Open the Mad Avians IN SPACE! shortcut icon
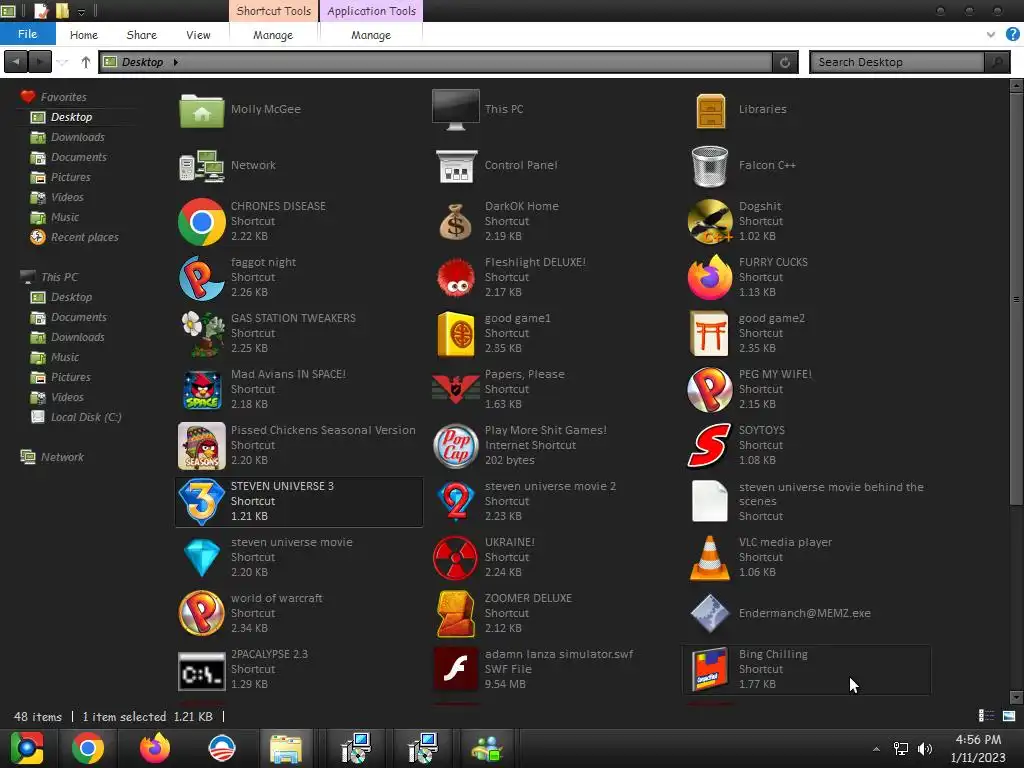Image resolution: width=1024 pixels, height=768 pixels. point(202,389)
